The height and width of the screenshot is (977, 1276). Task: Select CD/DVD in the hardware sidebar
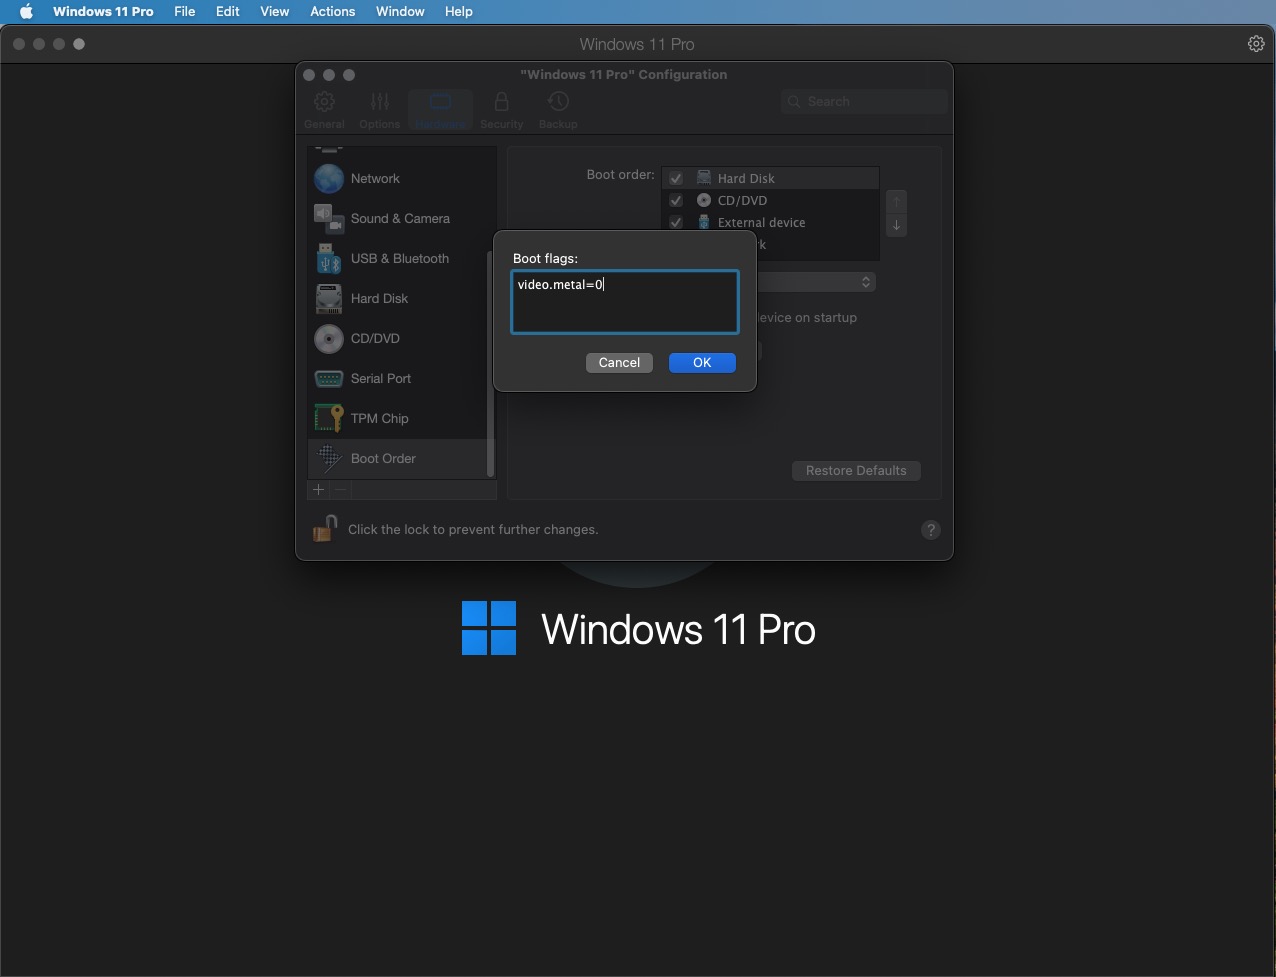[401, 338]
